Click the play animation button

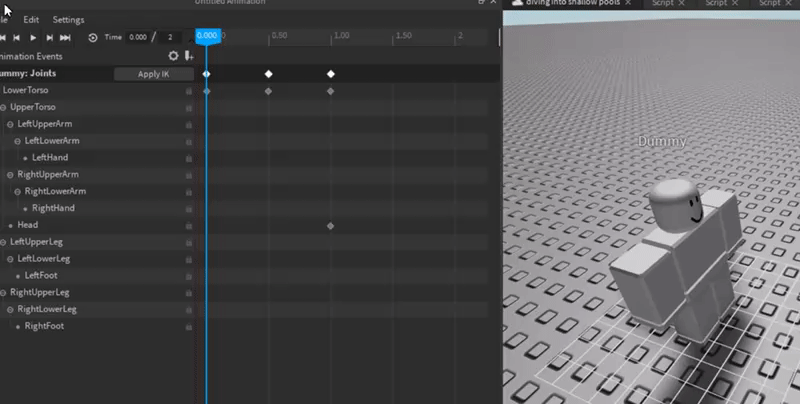click(33, 37)
